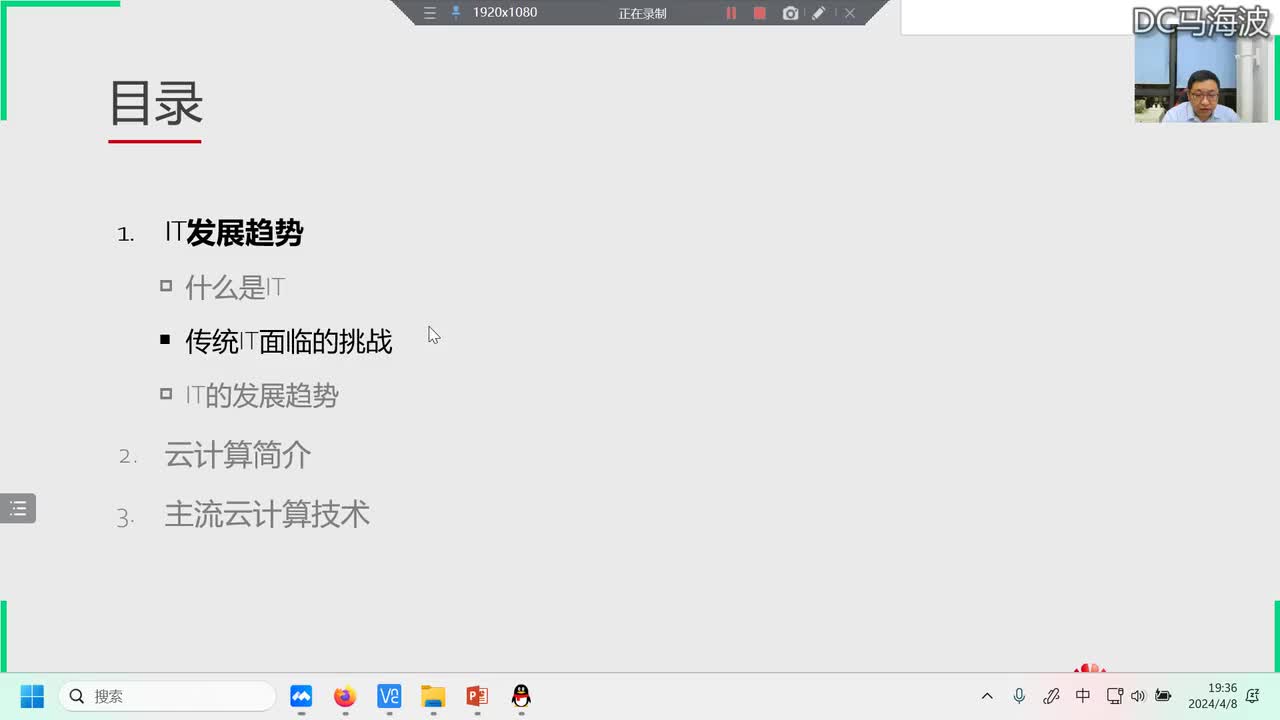Open the Windows Start menu

point(32,696)
